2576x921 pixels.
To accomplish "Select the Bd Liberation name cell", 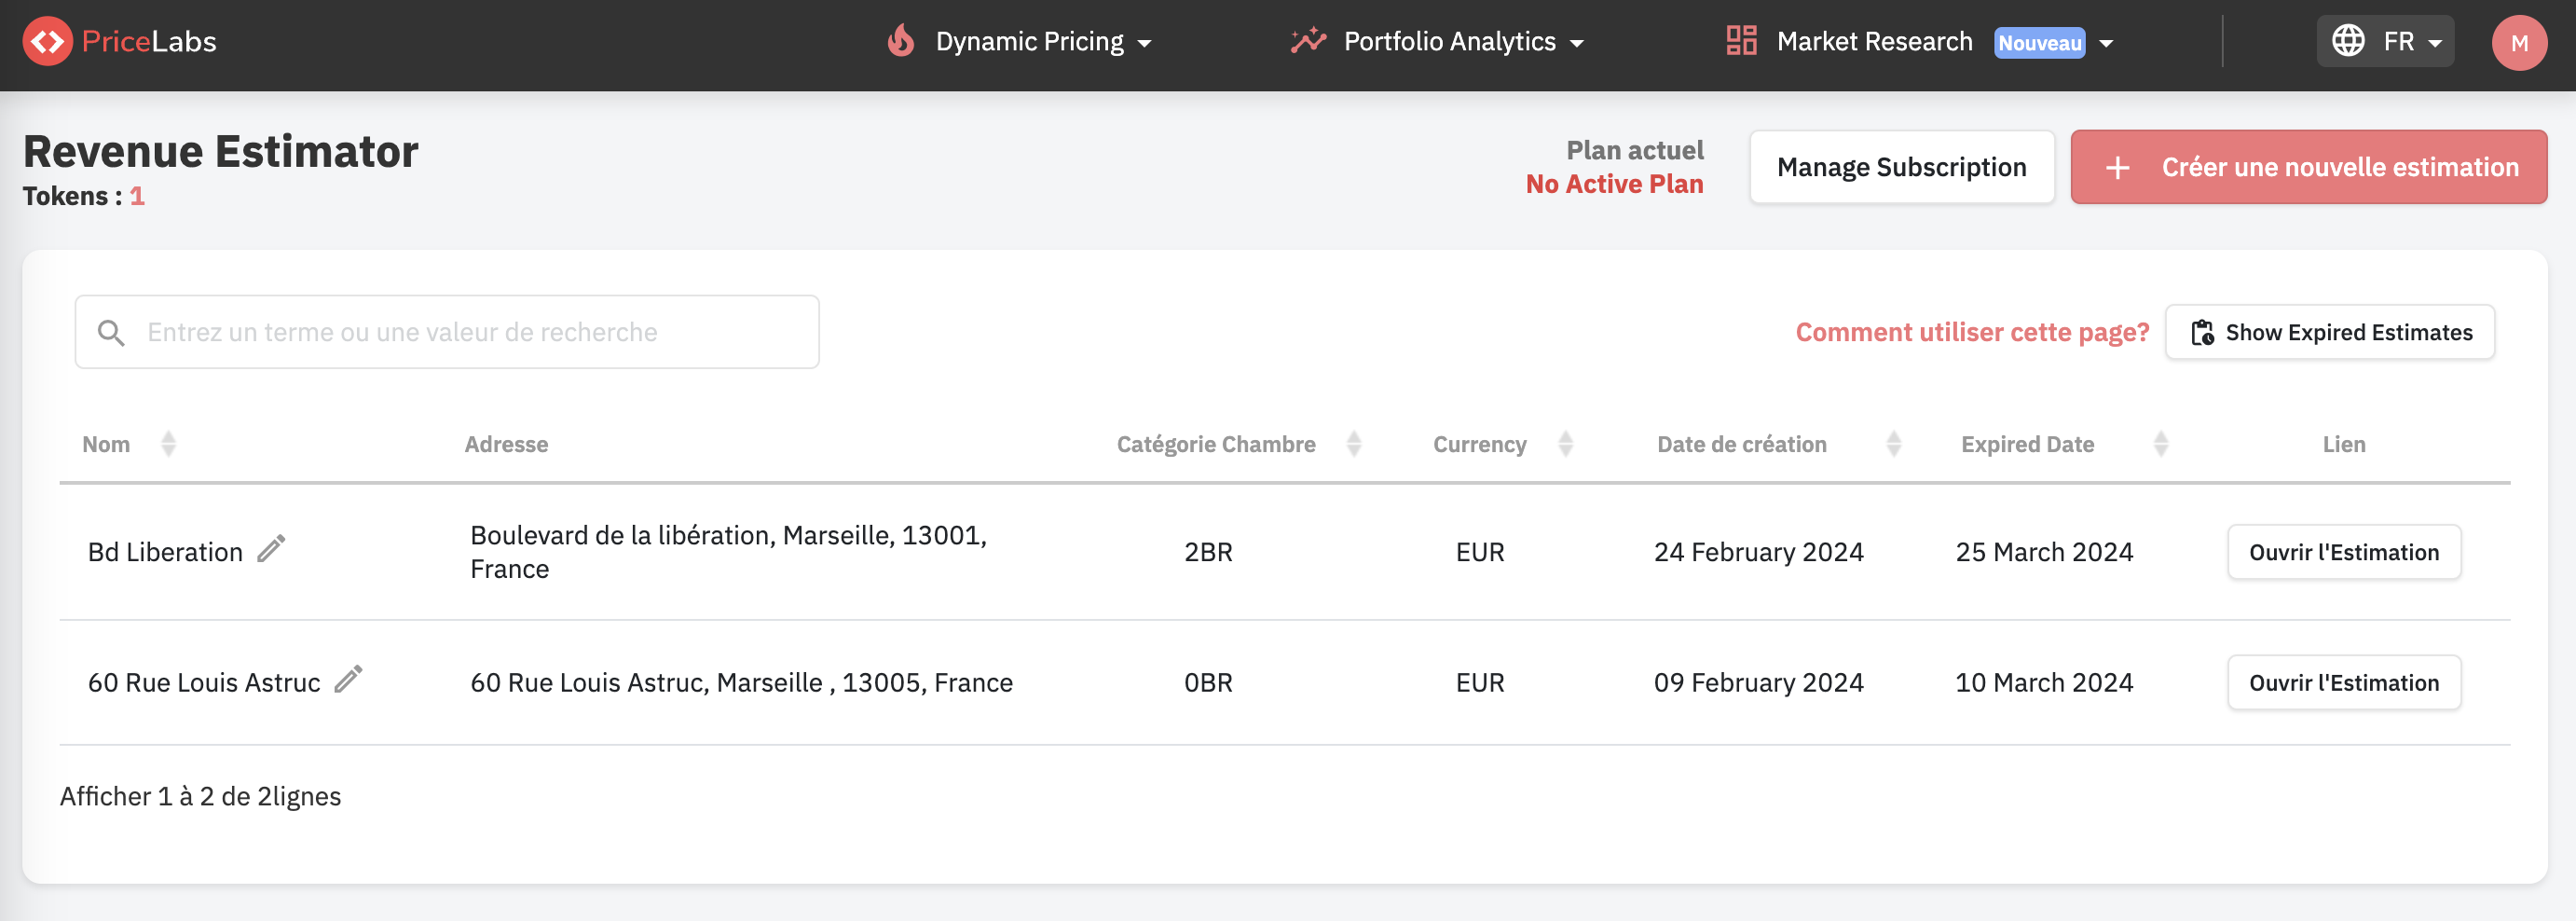I will [x=165, y=552].
